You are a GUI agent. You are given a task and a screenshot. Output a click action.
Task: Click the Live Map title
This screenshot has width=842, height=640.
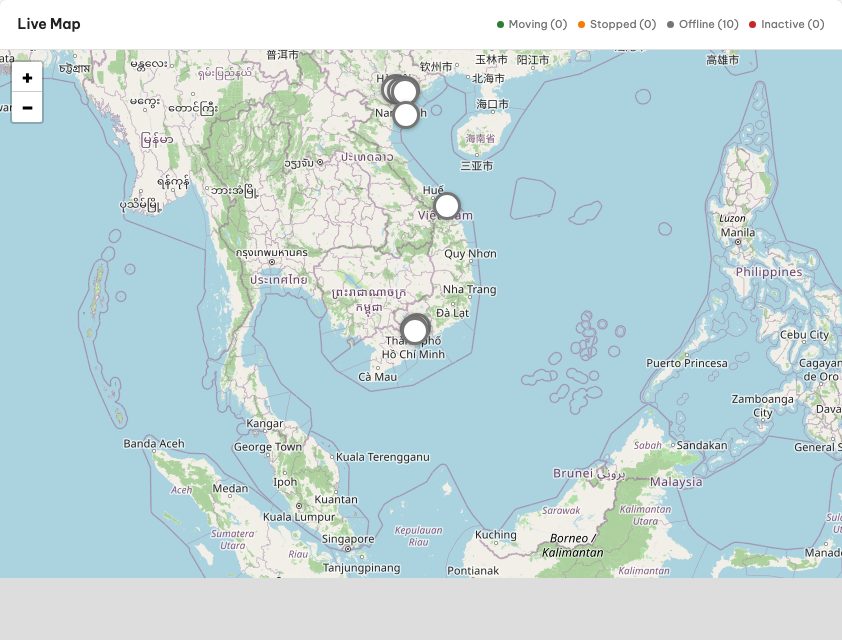49,24
